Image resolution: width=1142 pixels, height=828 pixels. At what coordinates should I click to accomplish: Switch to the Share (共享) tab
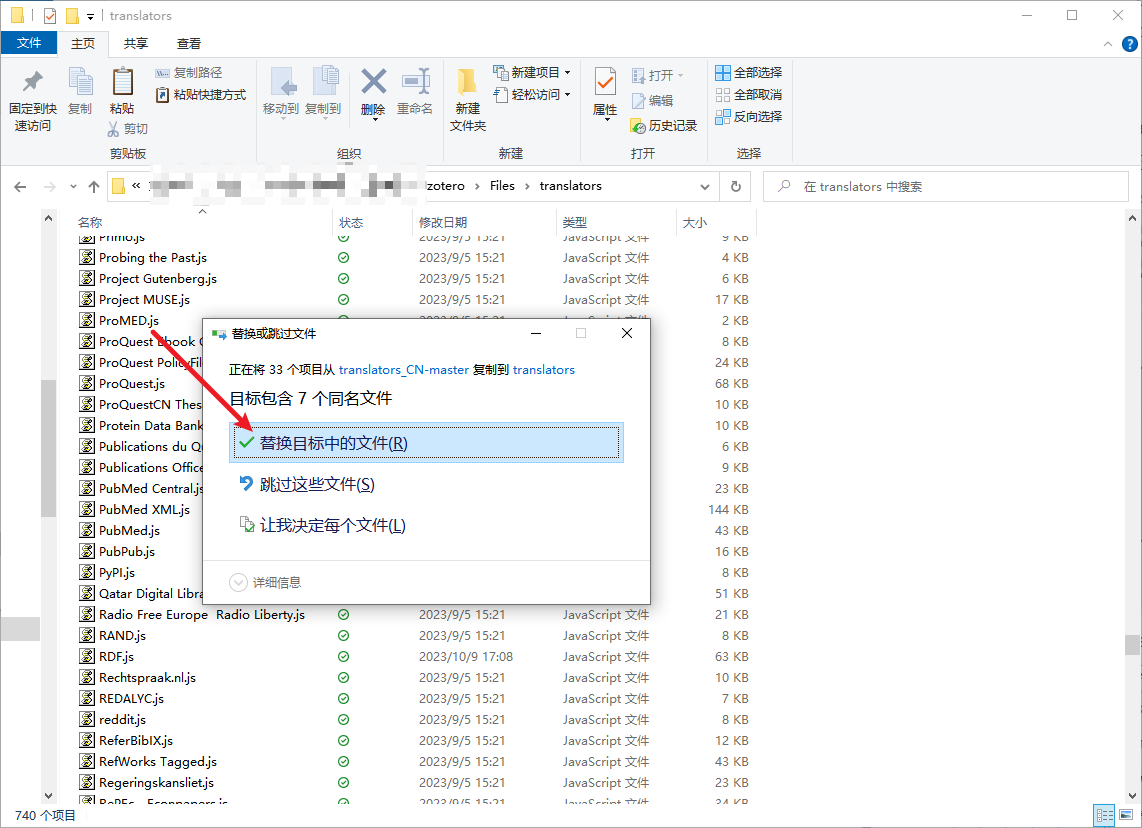tap(135, 44)
